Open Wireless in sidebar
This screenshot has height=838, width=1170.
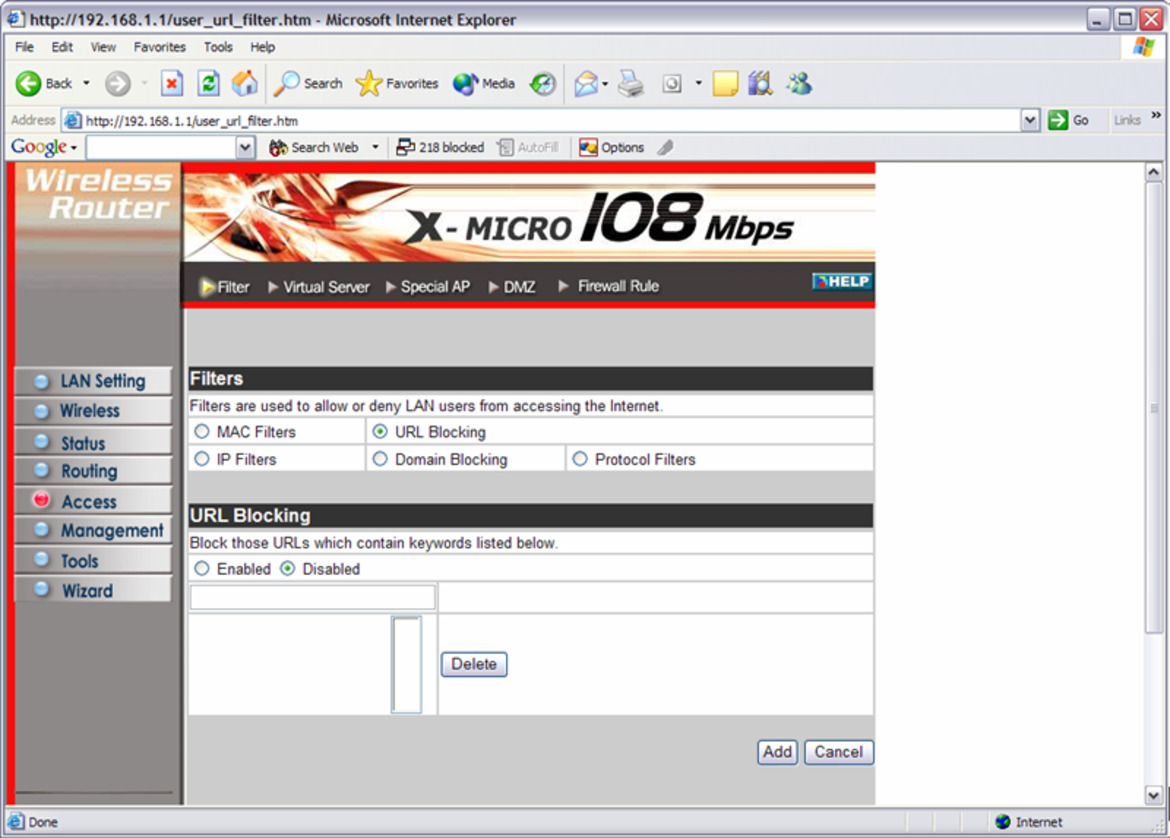pos(93,411)
